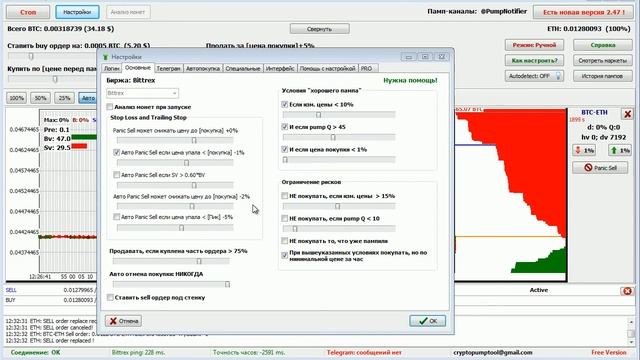This screenshot has width=640, height=360.
Task: Confirm settings with OK button
Action: coord(427,321)
